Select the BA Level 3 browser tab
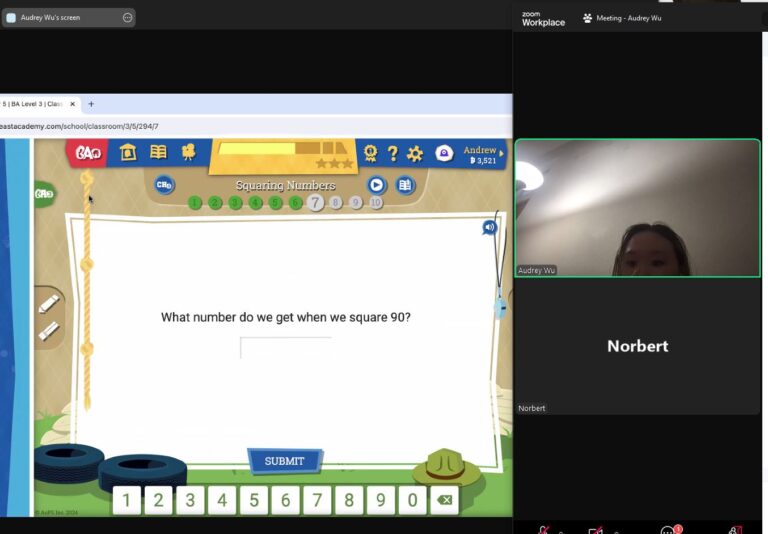This screenshot has width=768, height=534. pyautogui.click(x=32, y=104)
